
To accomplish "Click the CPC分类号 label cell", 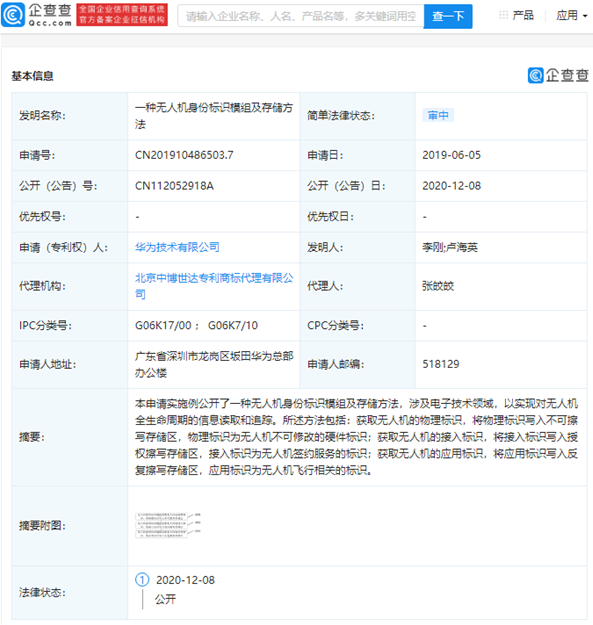I will [x=357, y=325].
